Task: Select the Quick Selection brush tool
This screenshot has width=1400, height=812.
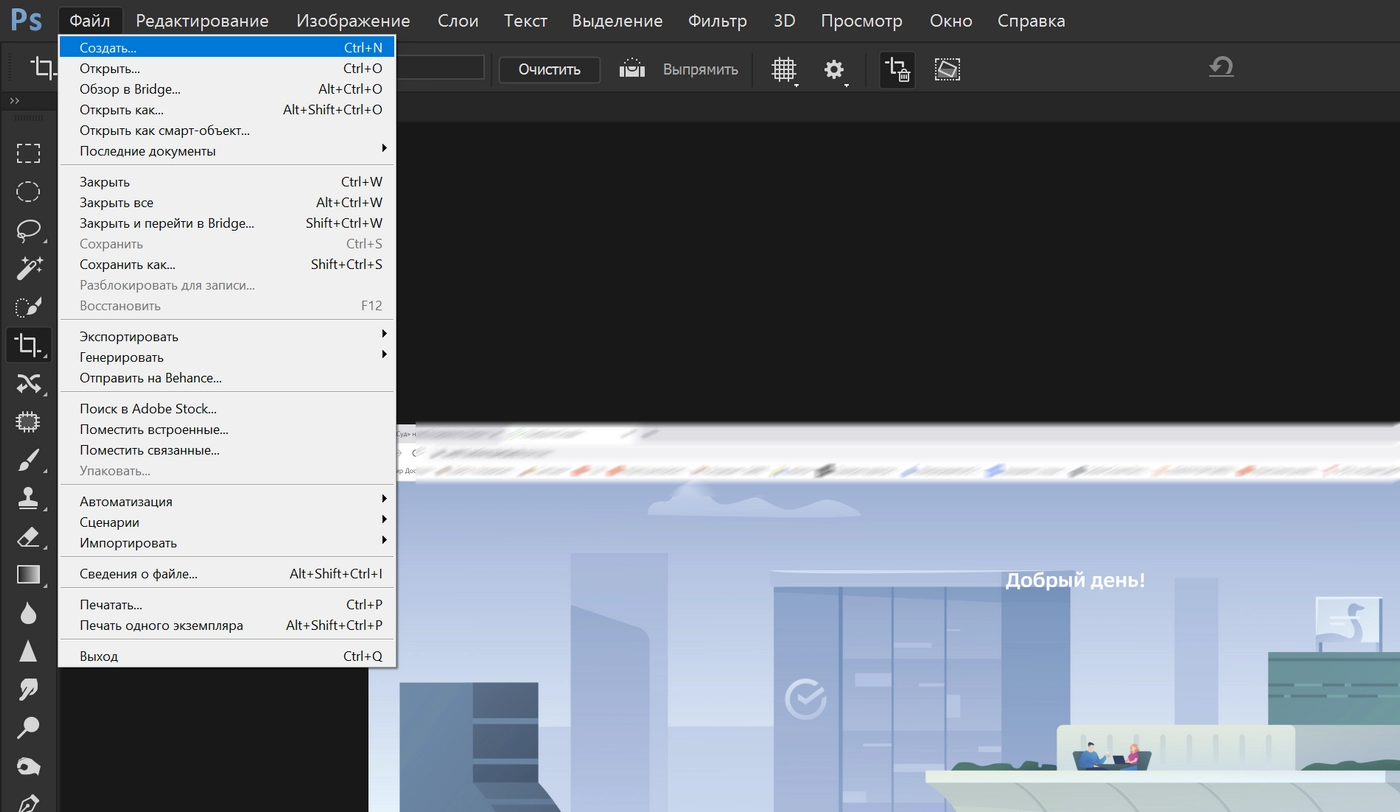Action: click(x=28, y=307)
